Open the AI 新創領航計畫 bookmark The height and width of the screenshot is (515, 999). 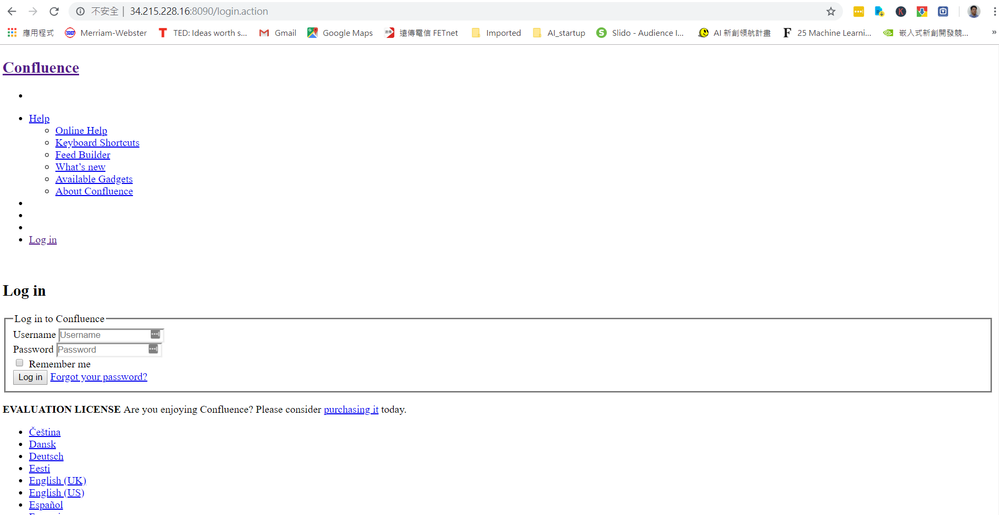[x=734, y=33]
